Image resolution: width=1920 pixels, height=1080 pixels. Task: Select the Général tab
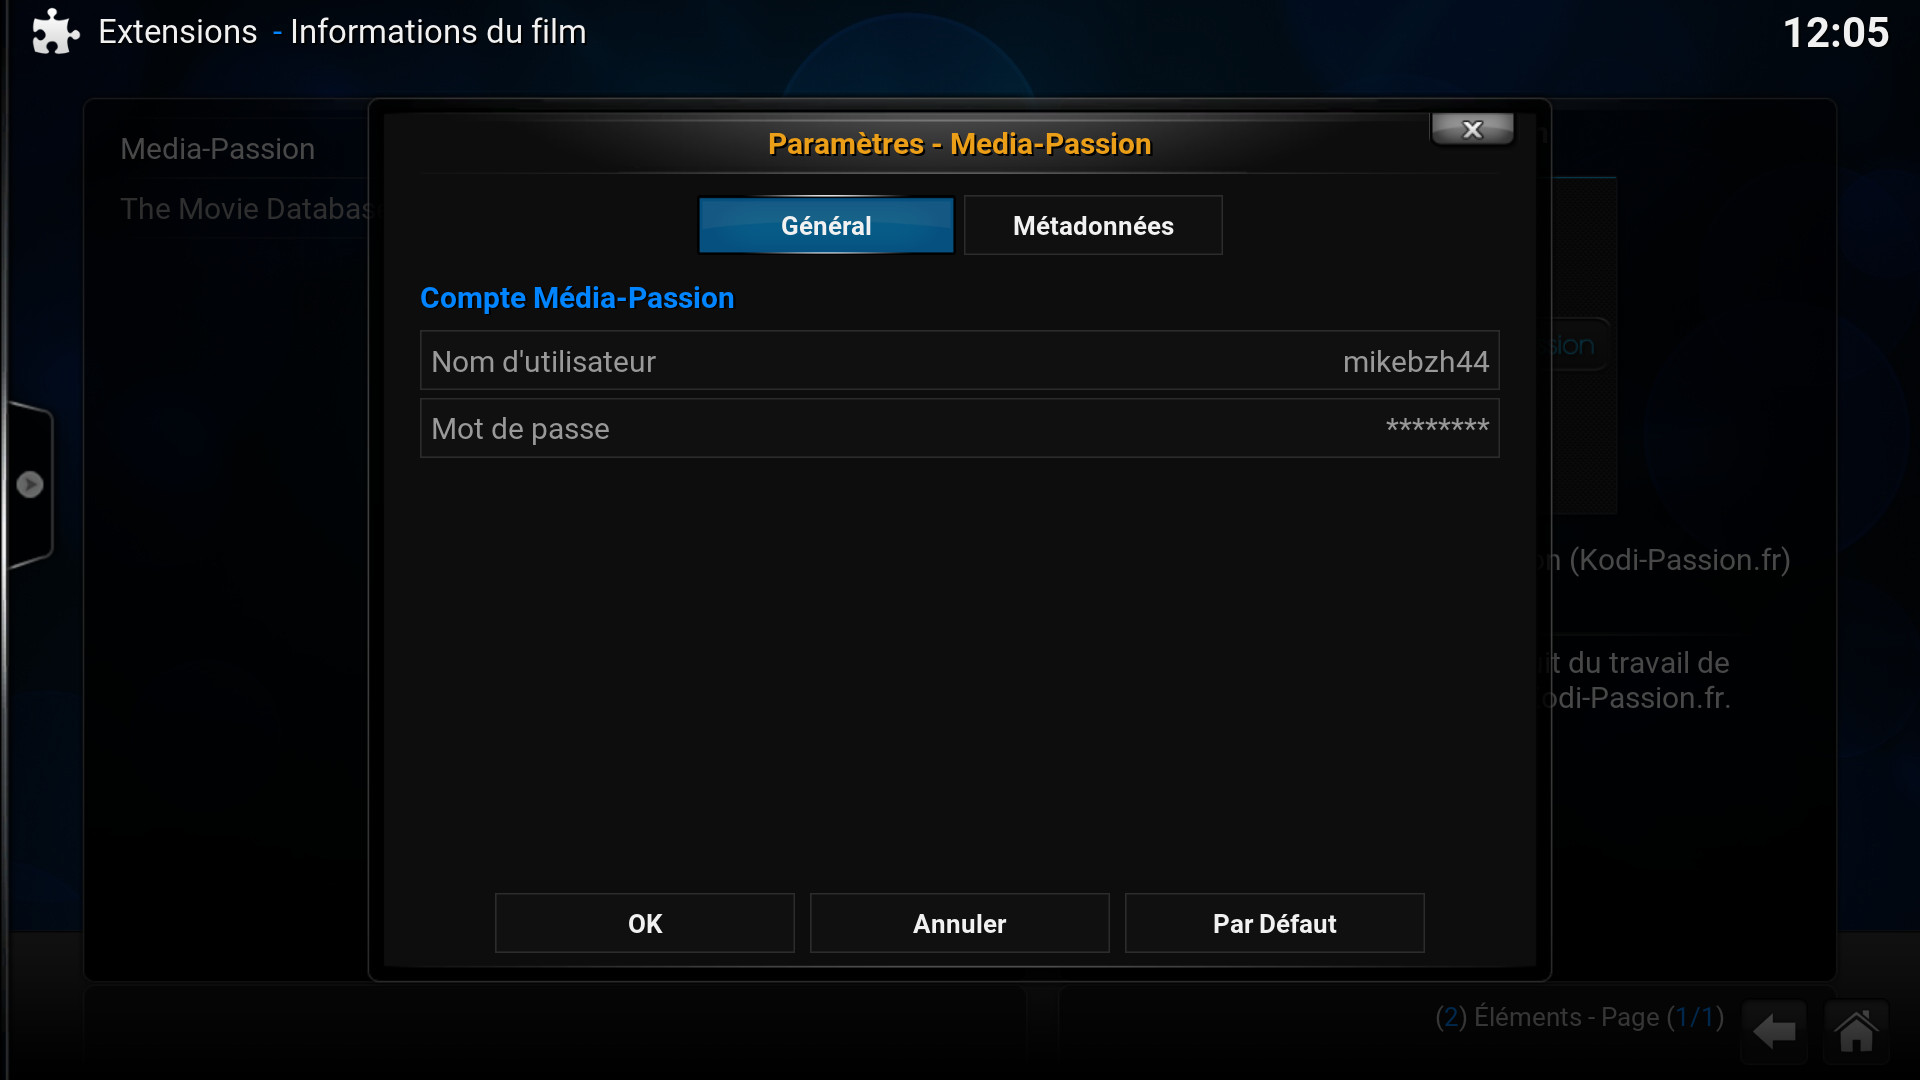[826, 225]
